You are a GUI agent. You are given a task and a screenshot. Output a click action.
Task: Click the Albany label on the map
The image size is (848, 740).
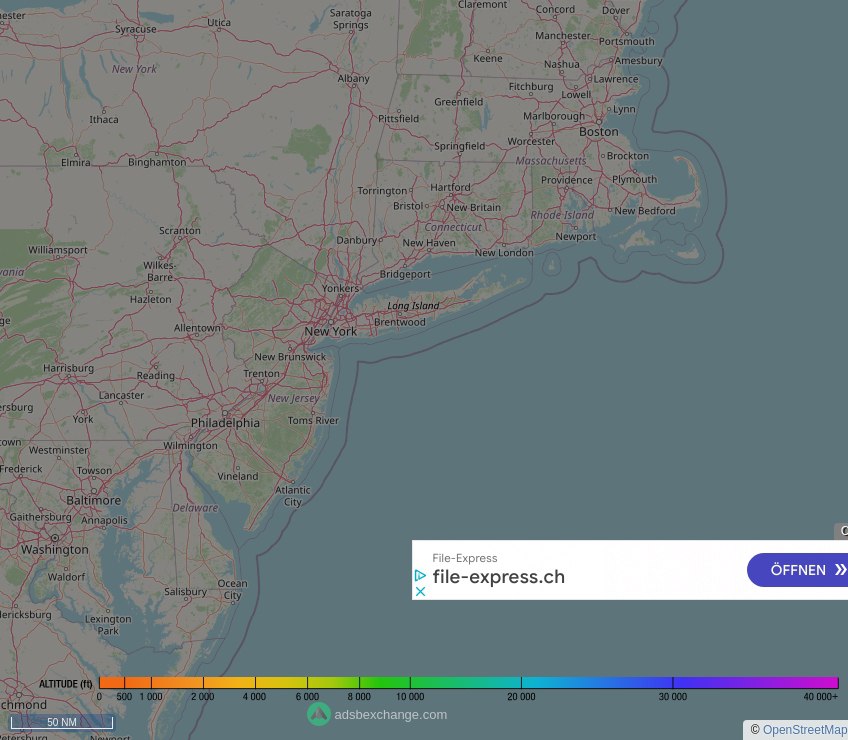pos(354,78)
